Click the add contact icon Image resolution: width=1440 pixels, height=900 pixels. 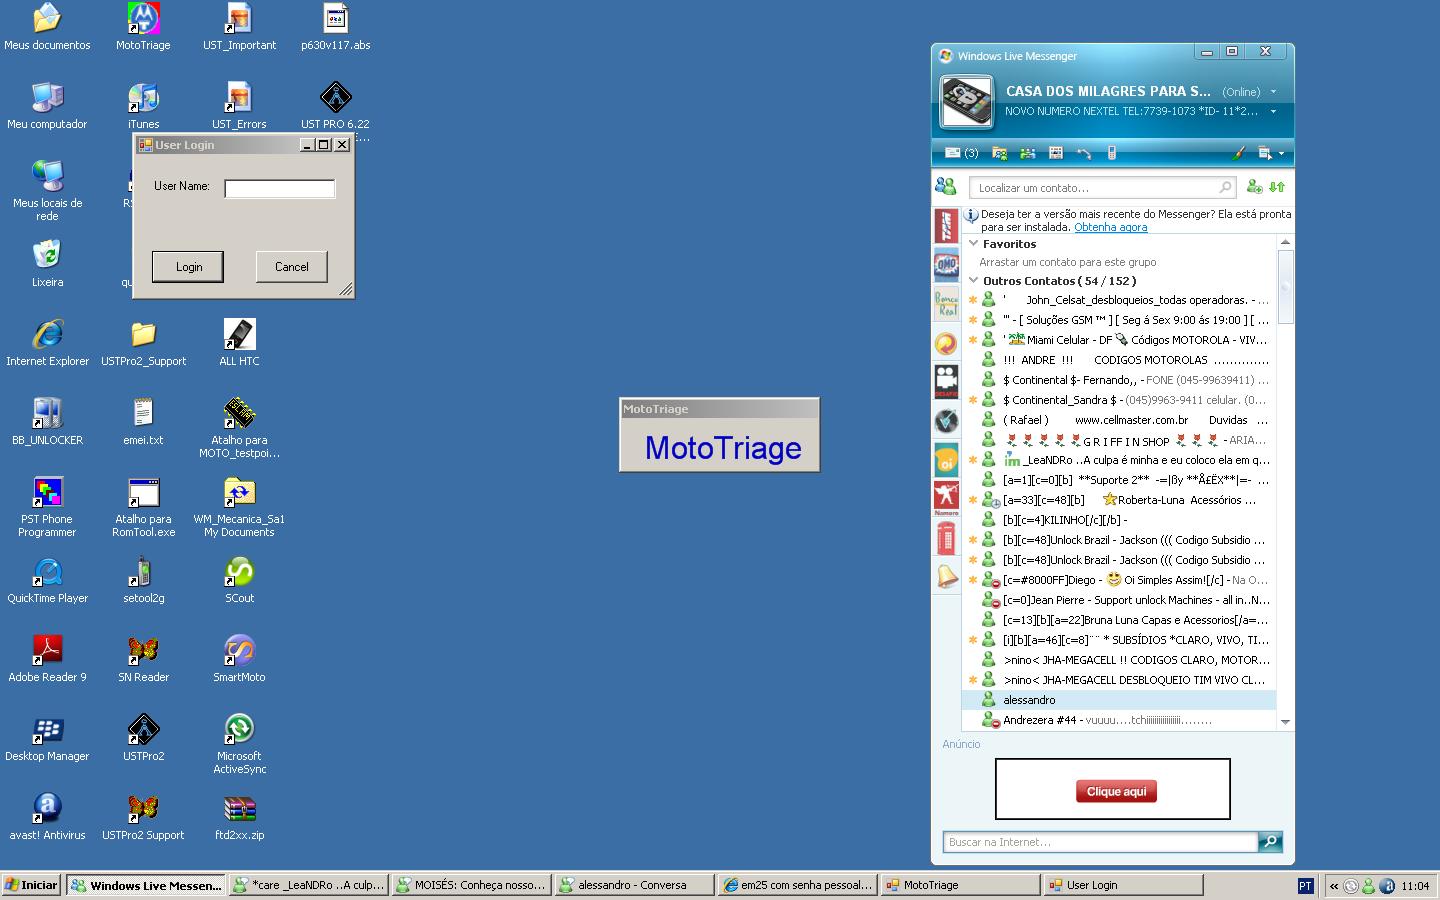(1254, 186)
